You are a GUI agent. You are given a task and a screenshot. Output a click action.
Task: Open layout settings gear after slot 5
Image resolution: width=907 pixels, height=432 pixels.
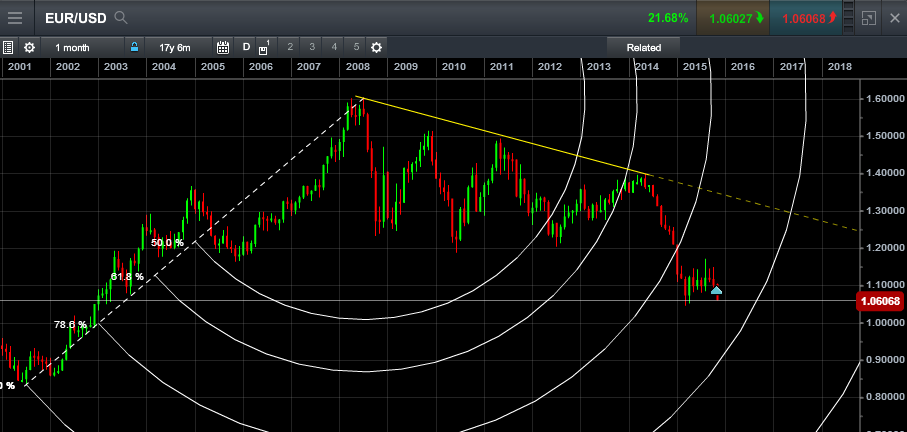point(376,47)
